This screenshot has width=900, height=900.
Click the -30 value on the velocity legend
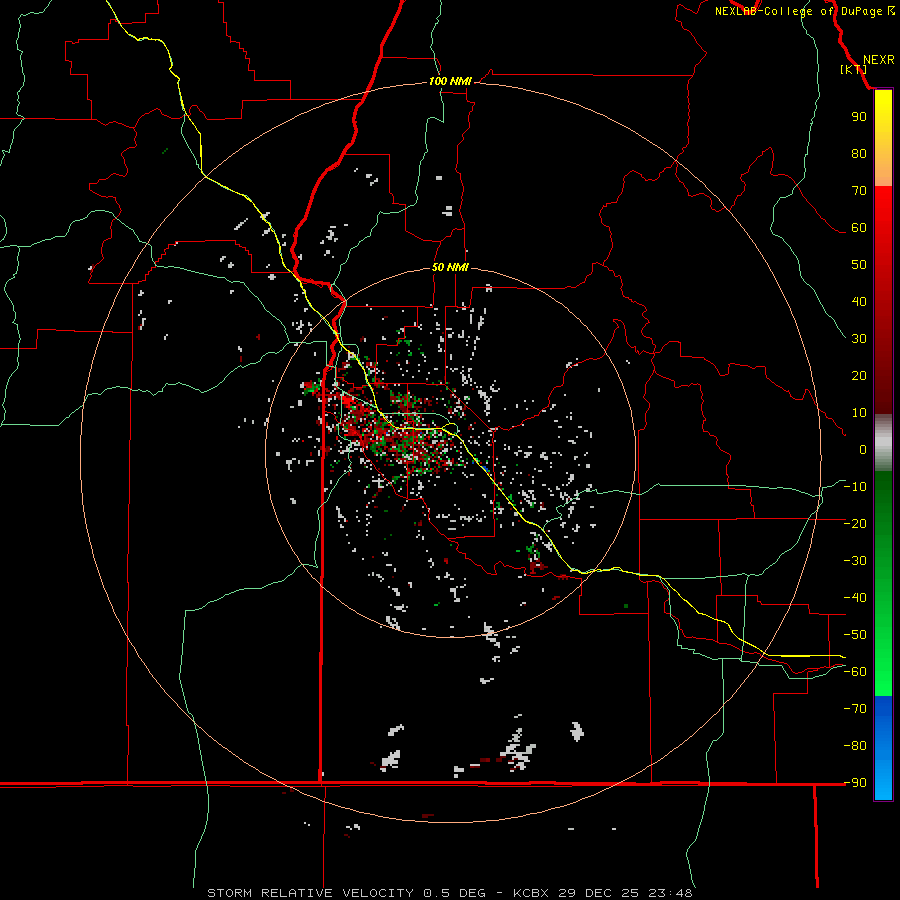(x=855, y=561)
